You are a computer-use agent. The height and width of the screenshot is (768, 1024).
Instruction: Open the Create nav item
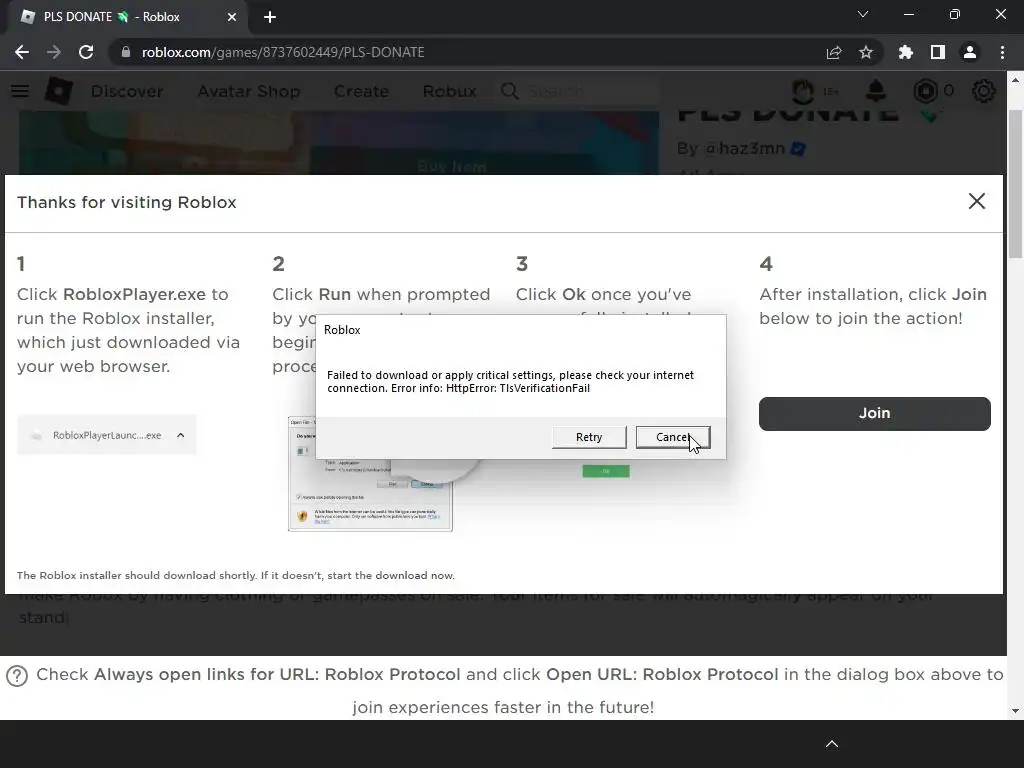tap(361, 91)
